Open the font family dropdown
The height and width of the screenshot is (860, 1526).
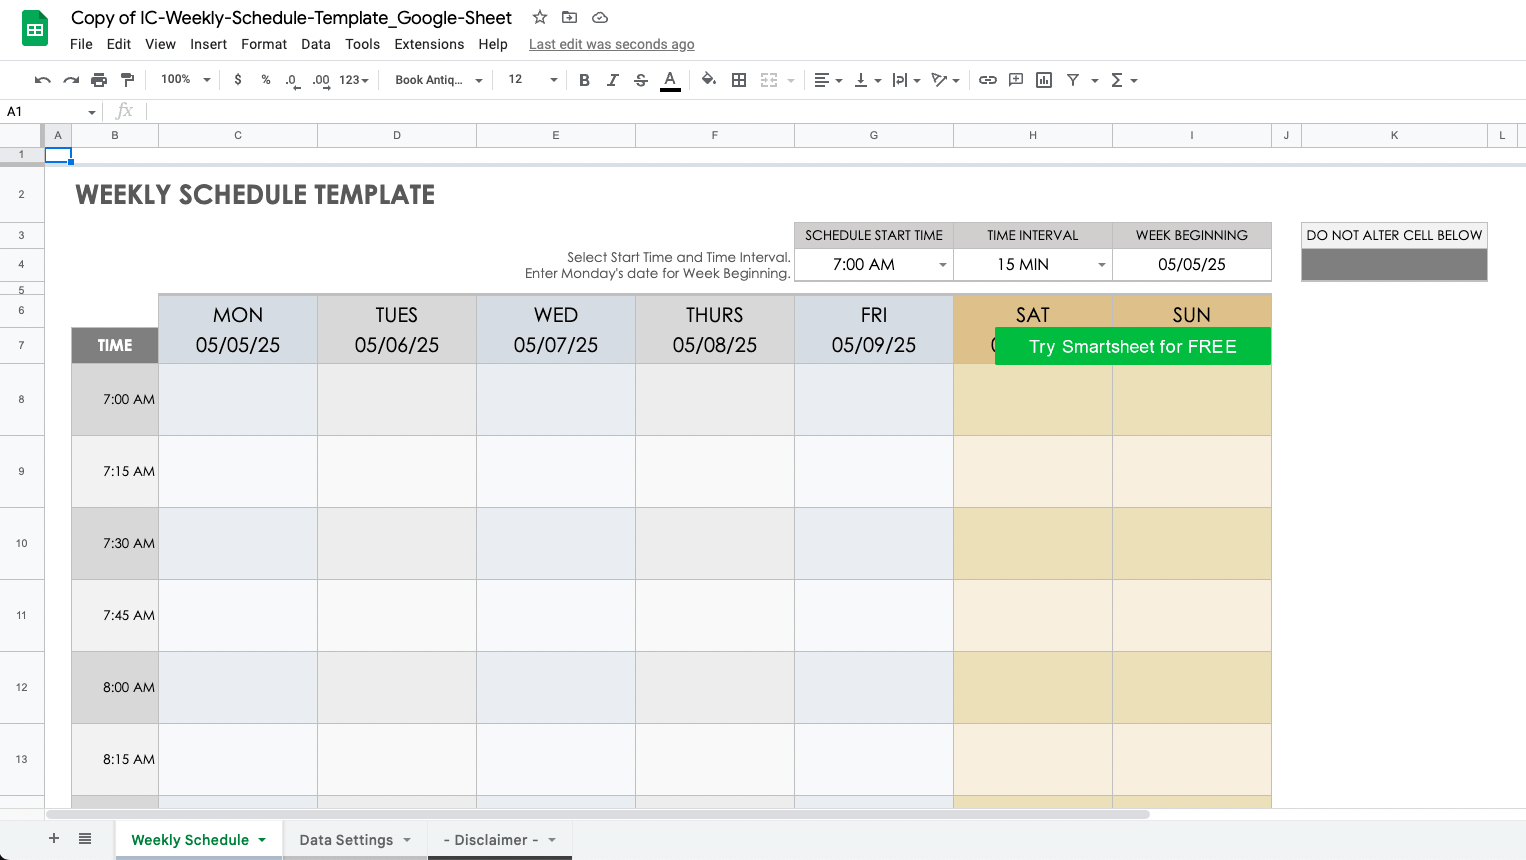(x=438, y=80)
